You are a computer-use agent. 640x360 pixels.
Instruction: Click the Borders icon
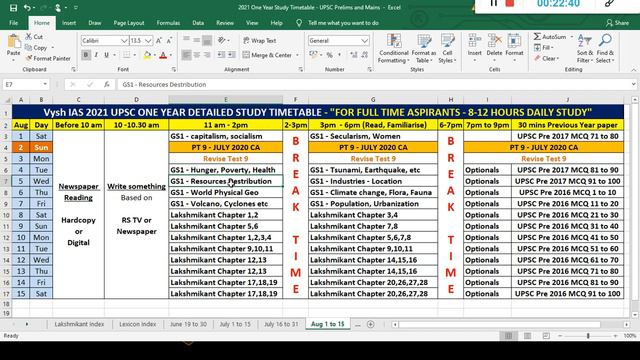click(127, 55)
